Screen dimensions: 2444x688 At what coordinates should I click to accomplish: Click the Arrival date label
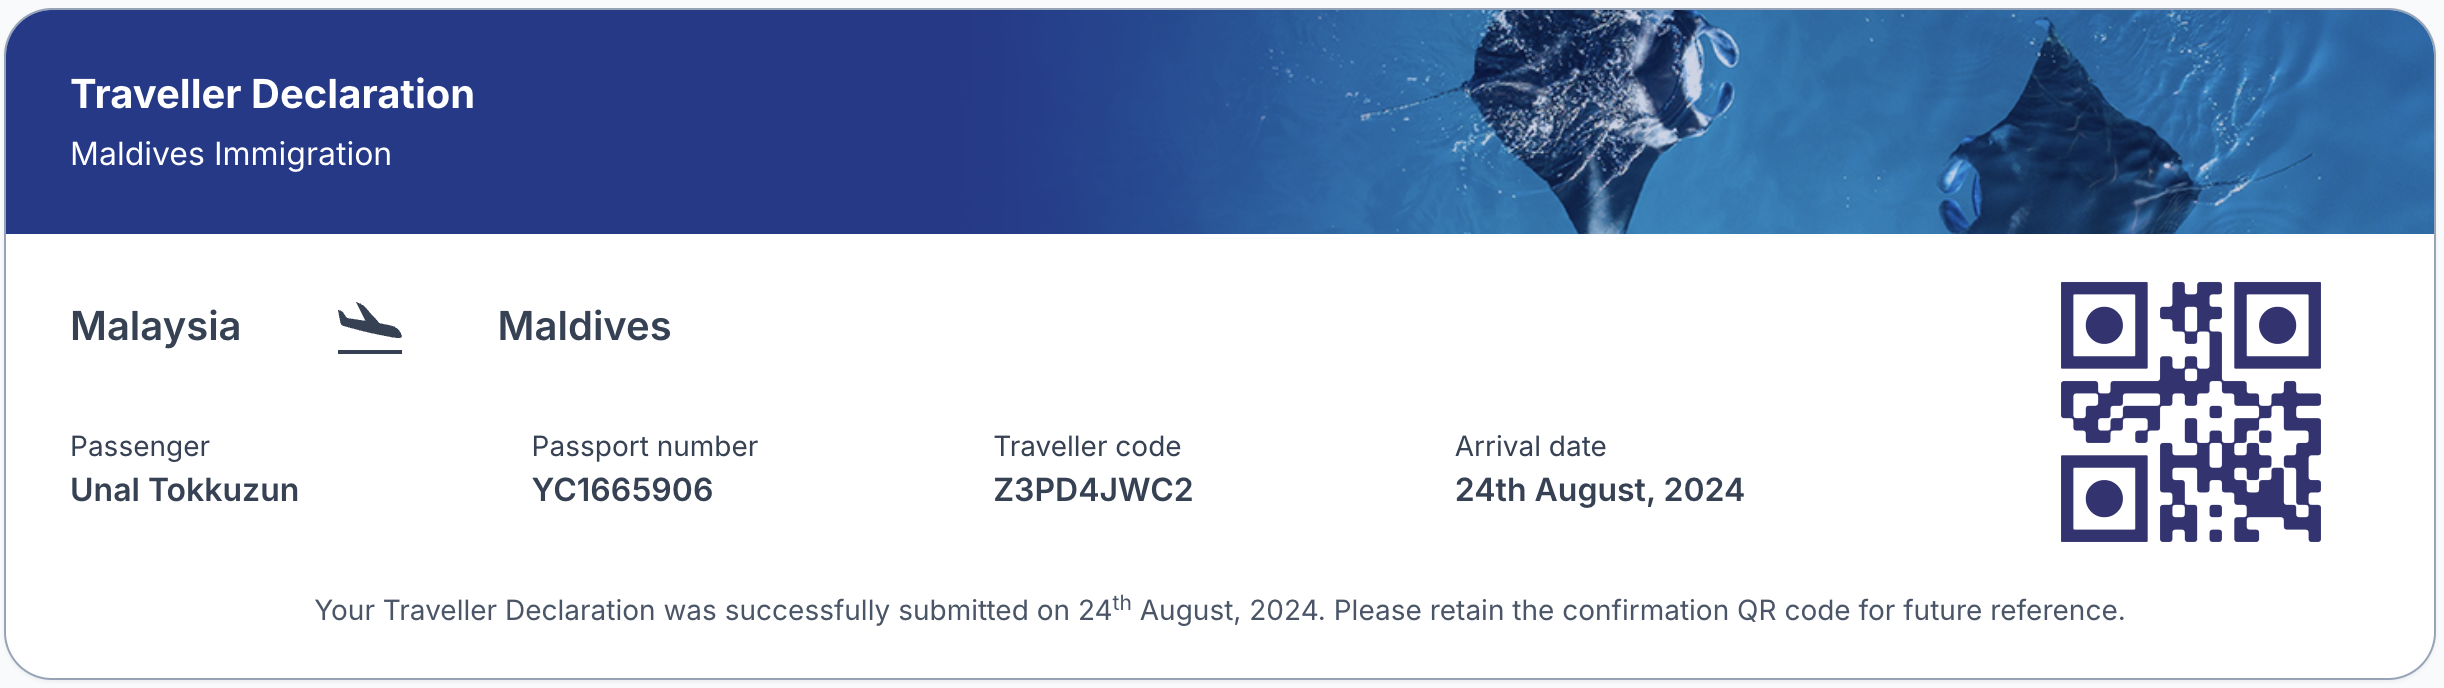(1530, 446)
